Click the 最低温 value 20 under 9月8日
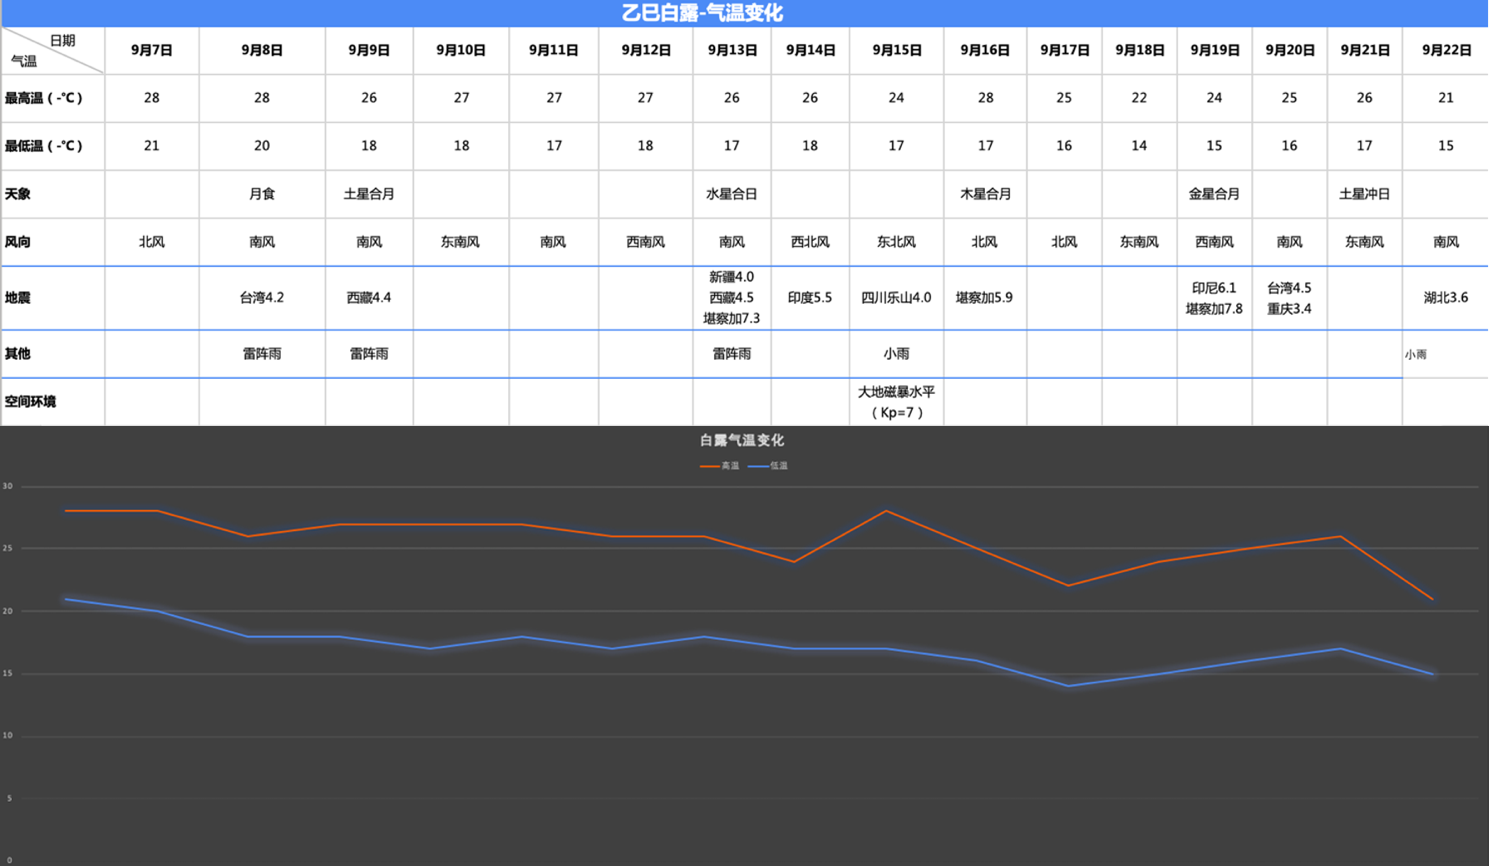1489x866 pixels. 262,146
